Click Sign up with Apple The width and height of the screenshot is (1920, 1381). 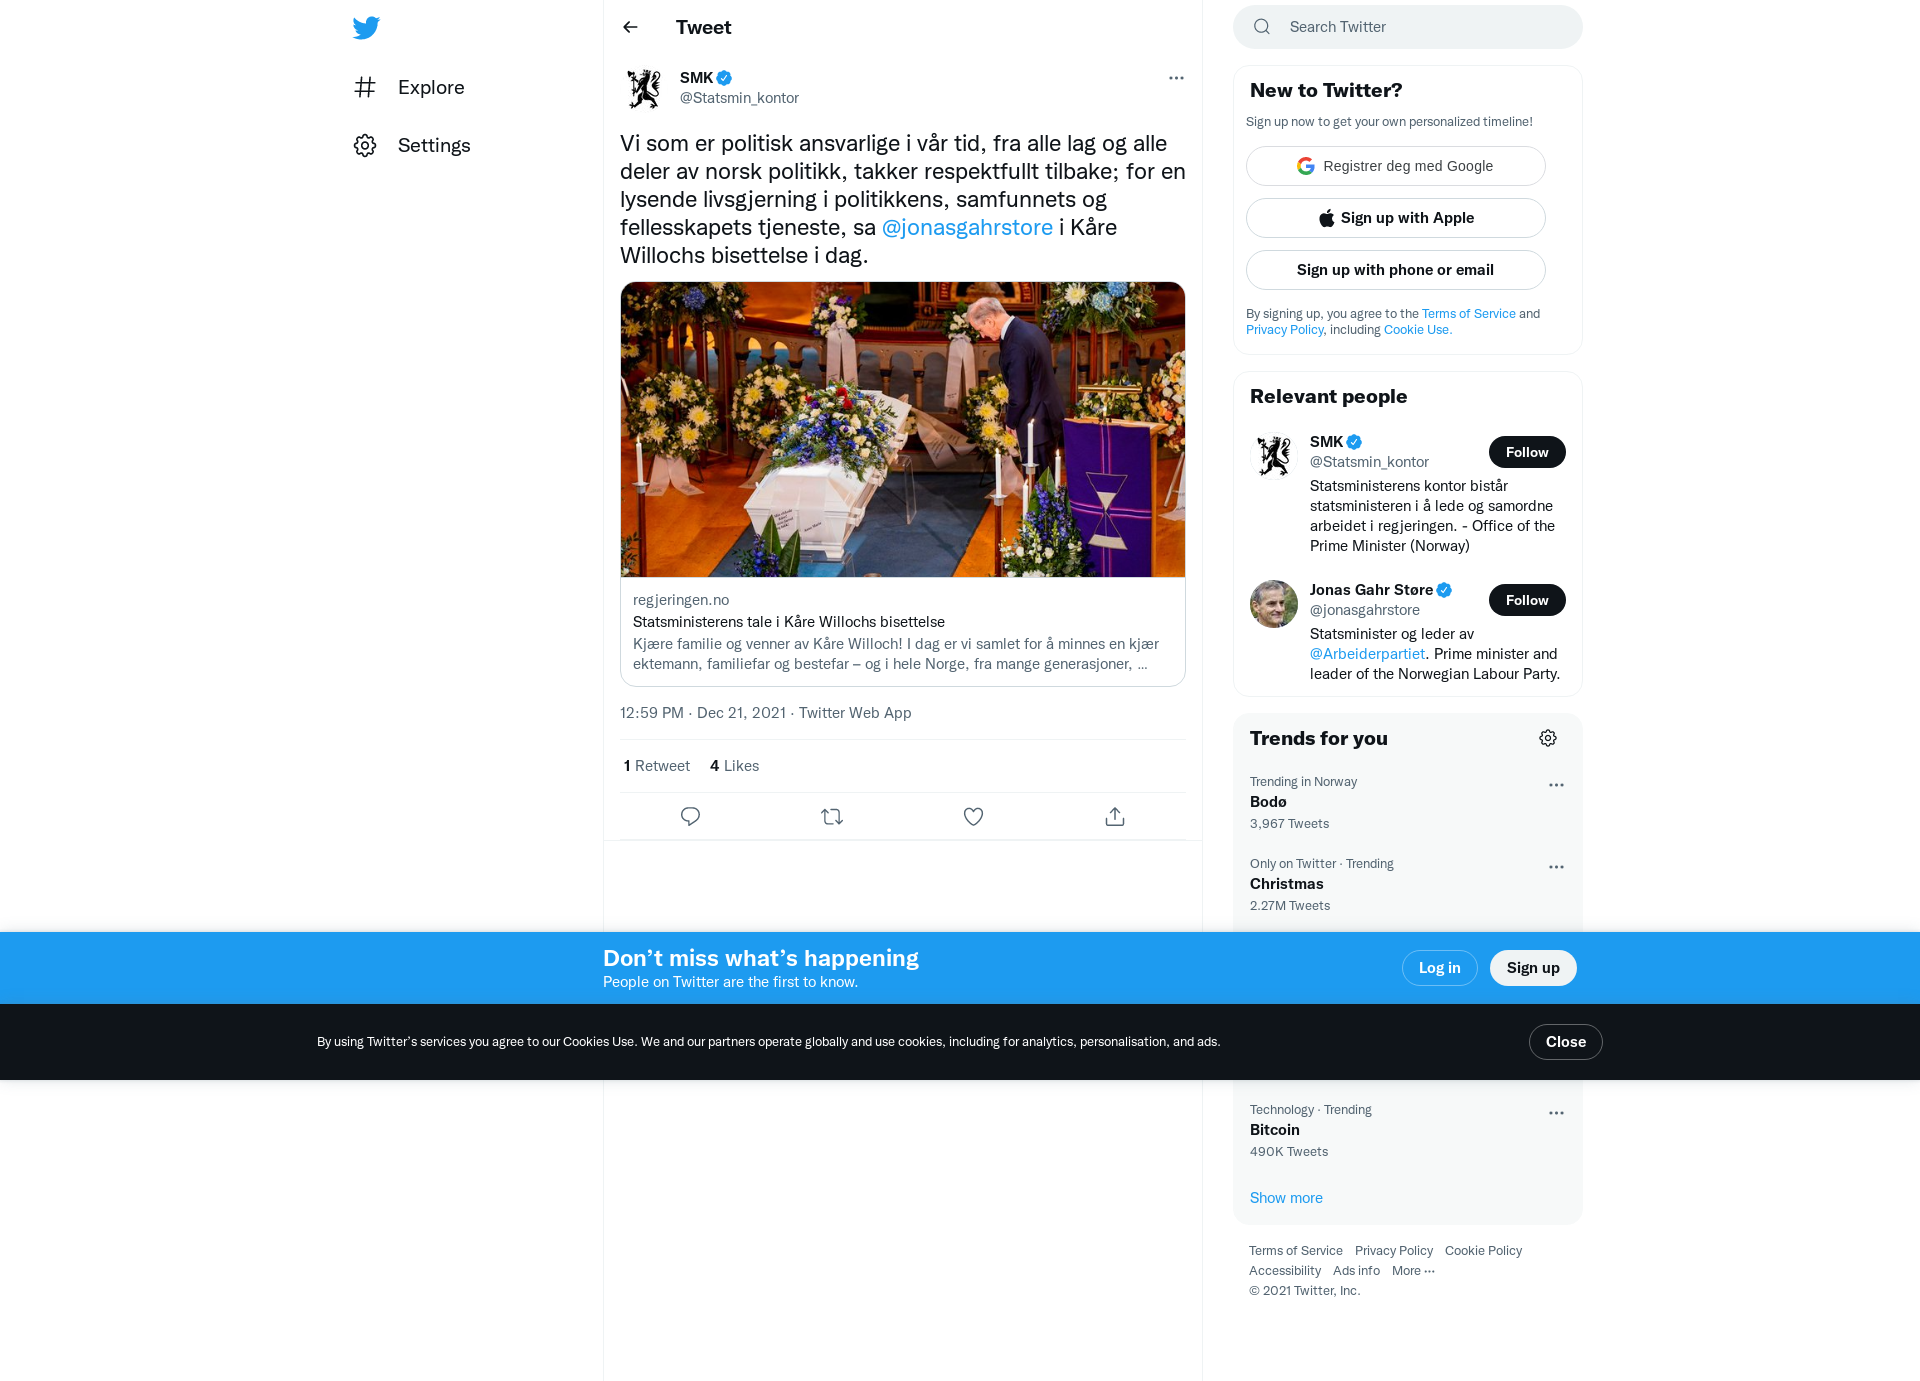[x=1396, y=218]
